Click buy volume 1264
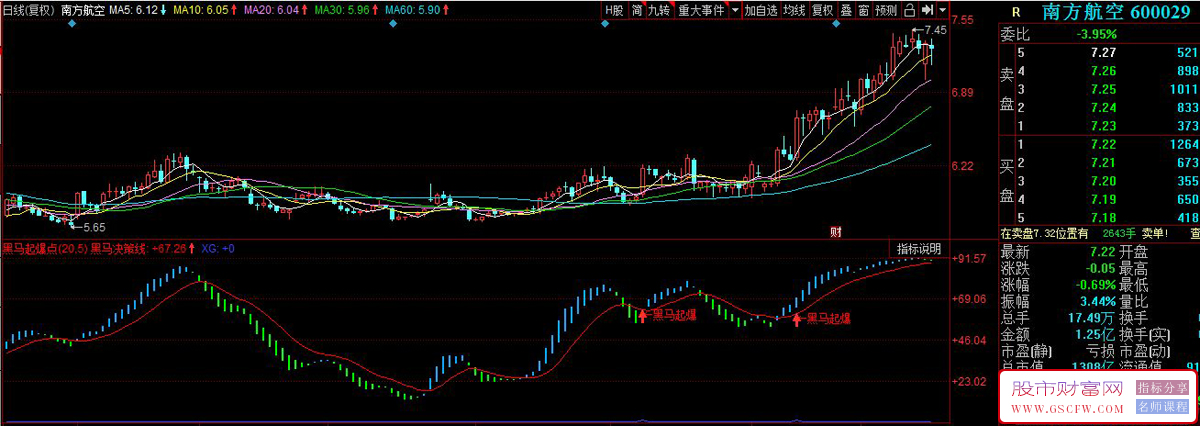The width and height of the screenshot is (1200, 426). pyautogui.click(x=1182, y=145)
